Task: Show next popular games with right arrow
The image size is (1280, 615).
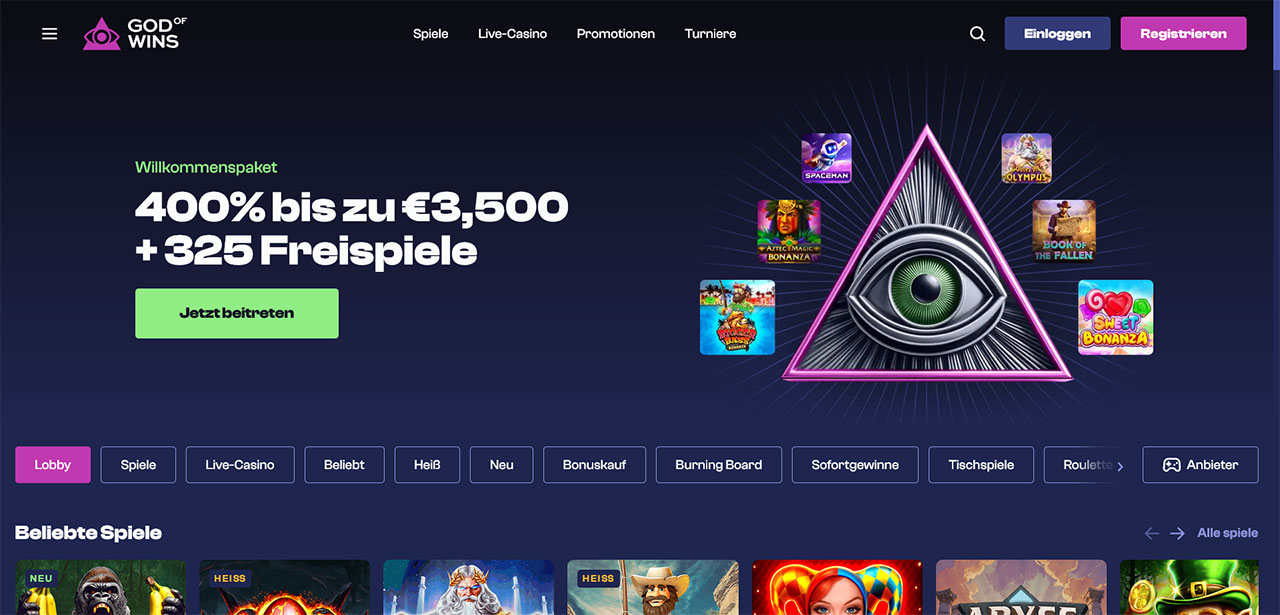Action: 1178,533
